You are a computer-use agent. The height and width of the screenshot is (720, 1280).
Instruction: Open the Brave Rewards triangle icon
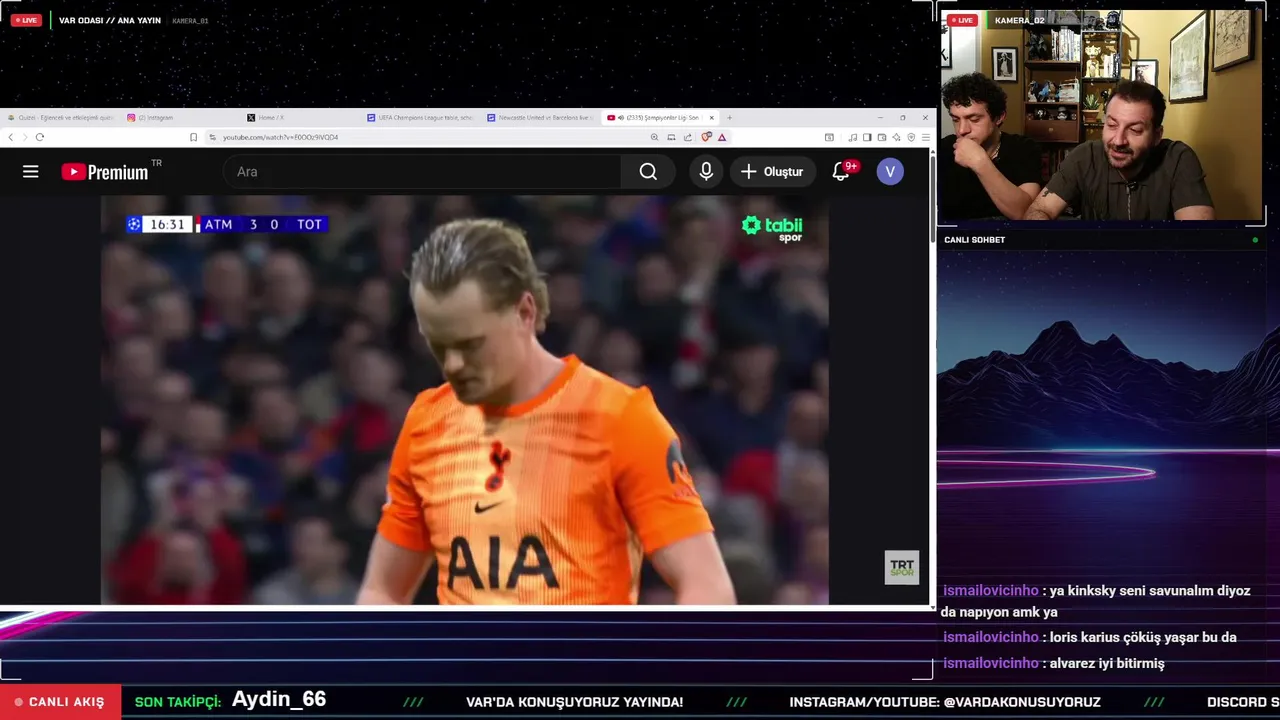pyautogui.click(x=722, y=137)
